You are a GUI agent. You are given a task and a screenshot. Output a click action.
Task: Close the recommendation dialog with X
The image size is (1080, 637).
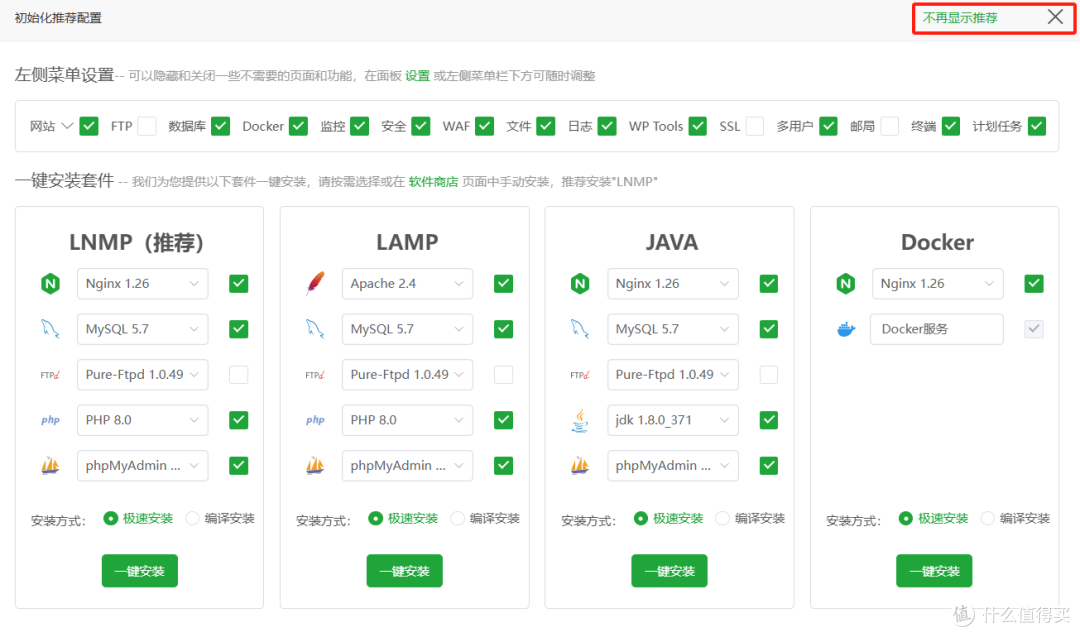tap(1055, 17)
